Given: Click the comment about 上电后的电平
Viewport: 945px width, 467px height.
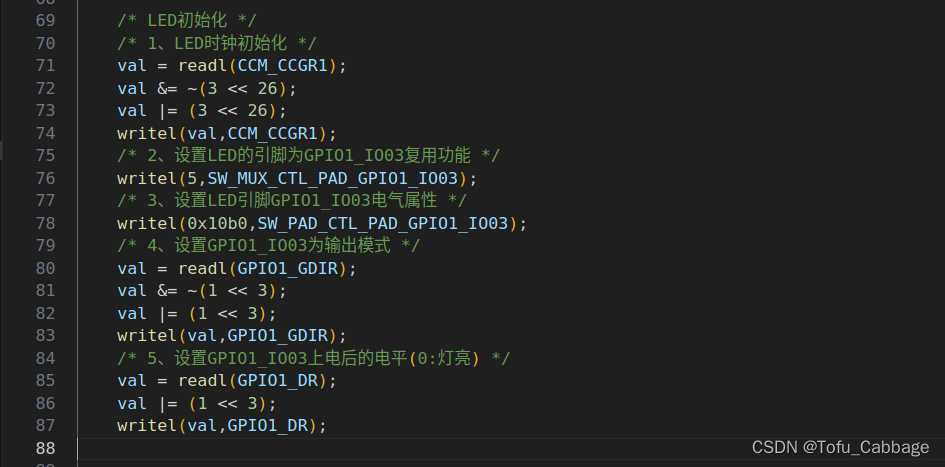Looking at the screenshot, I should pyautogui.click(x=313, y=359).
